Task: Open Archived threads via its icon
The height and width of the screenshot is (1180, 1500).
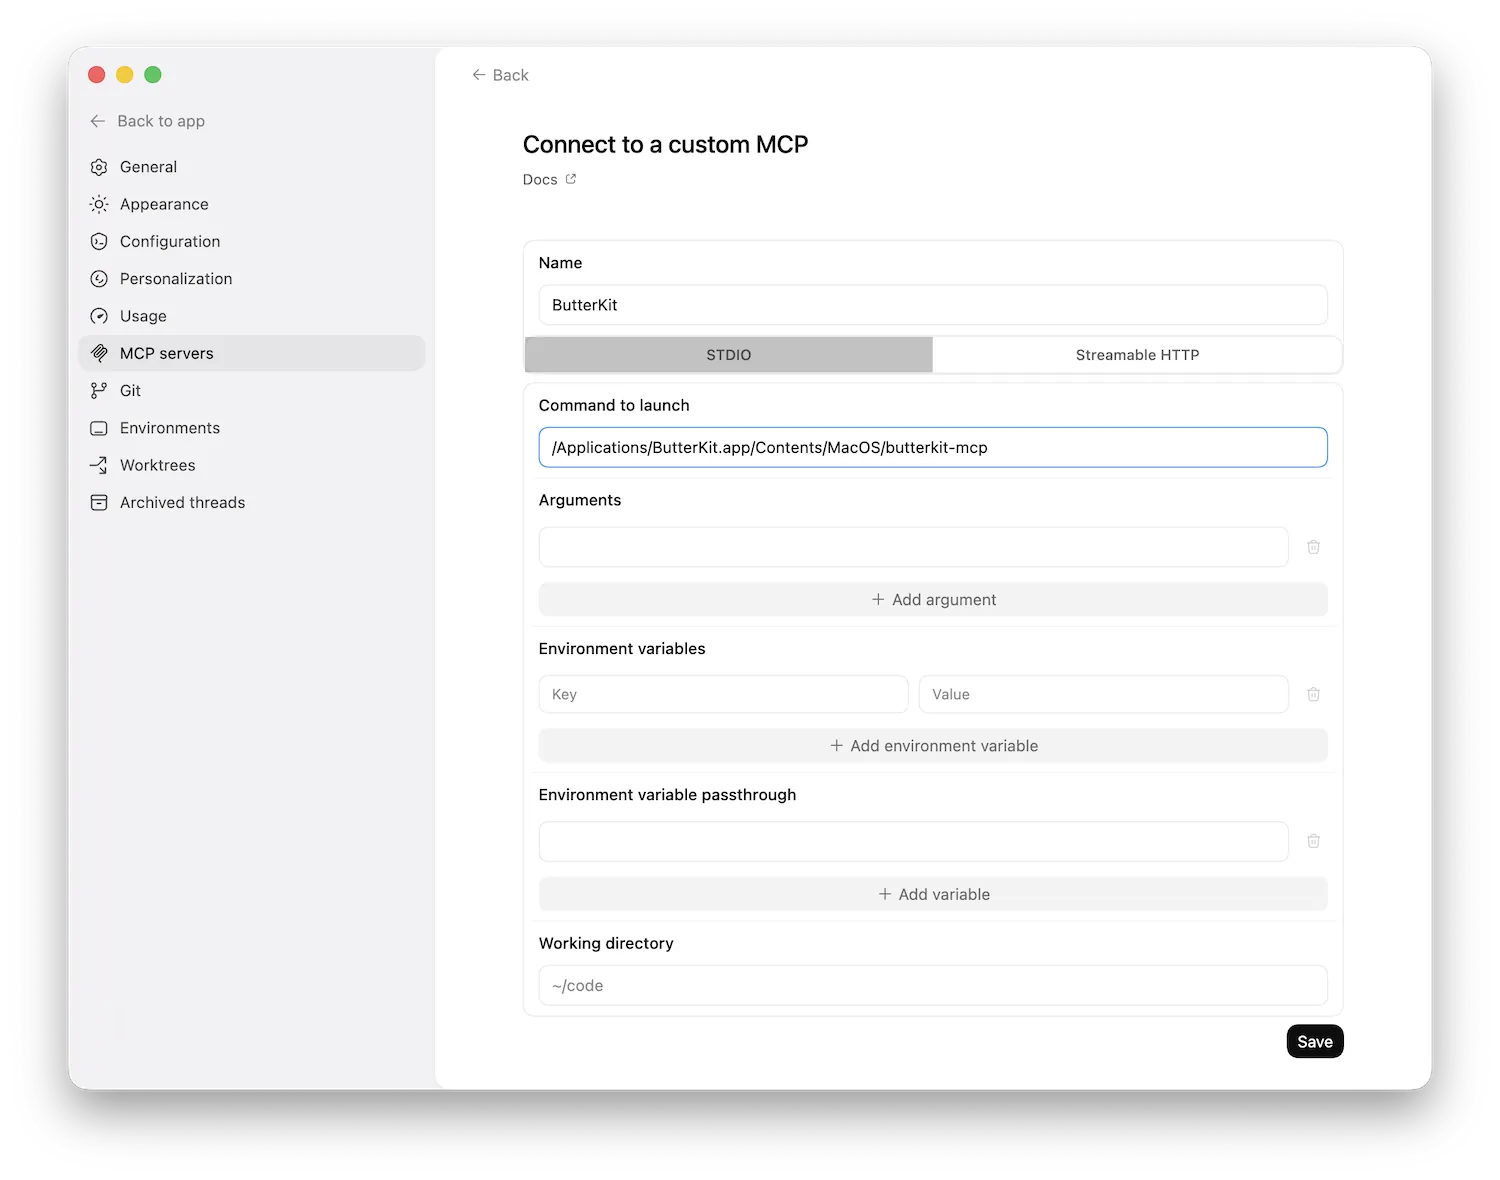Action: [x=98, y=502]
